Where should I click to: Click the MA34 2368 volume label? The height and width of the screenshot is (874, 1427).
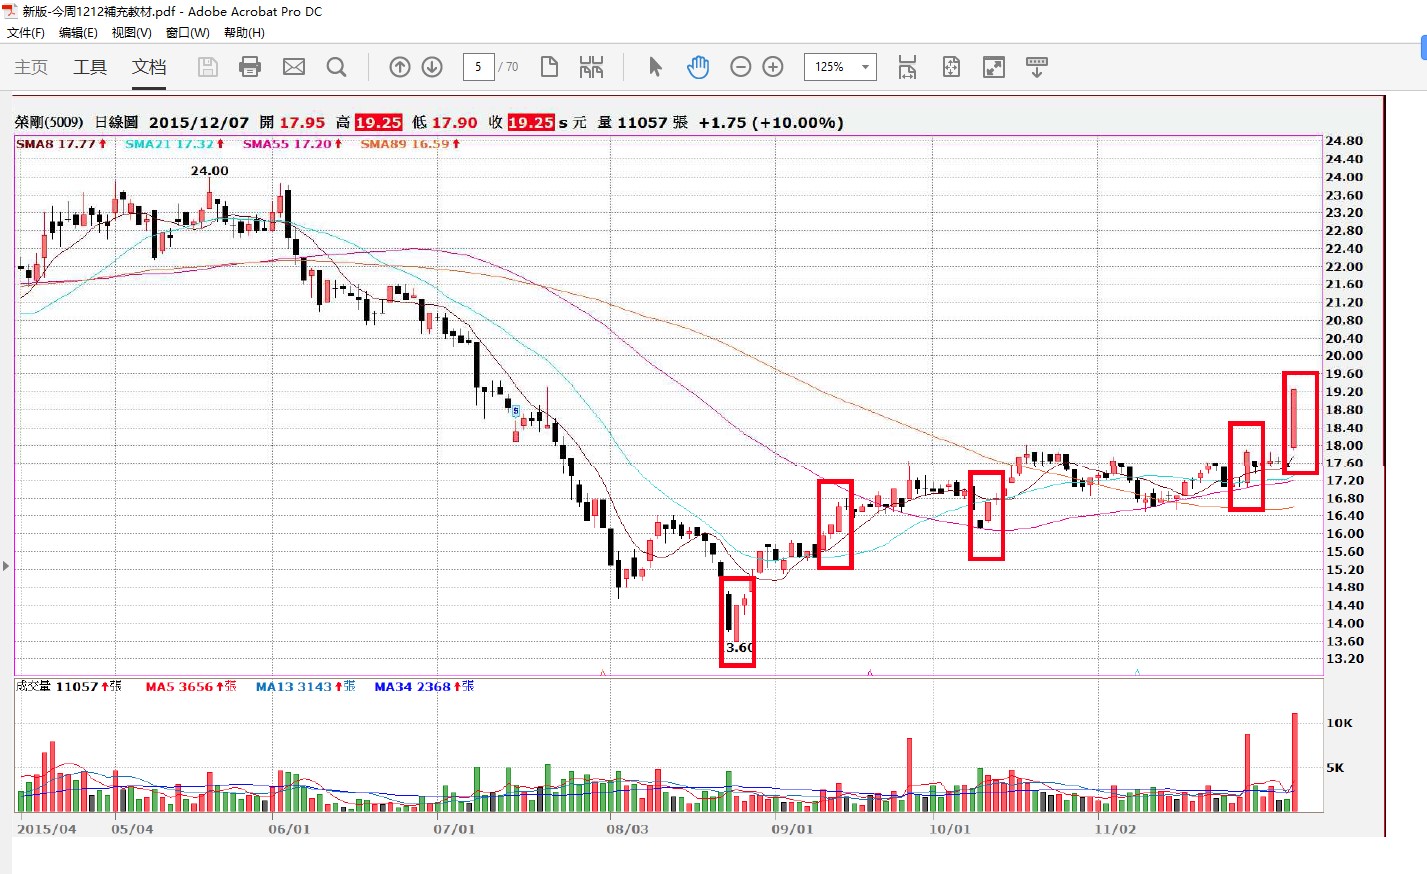pos(424,686)
